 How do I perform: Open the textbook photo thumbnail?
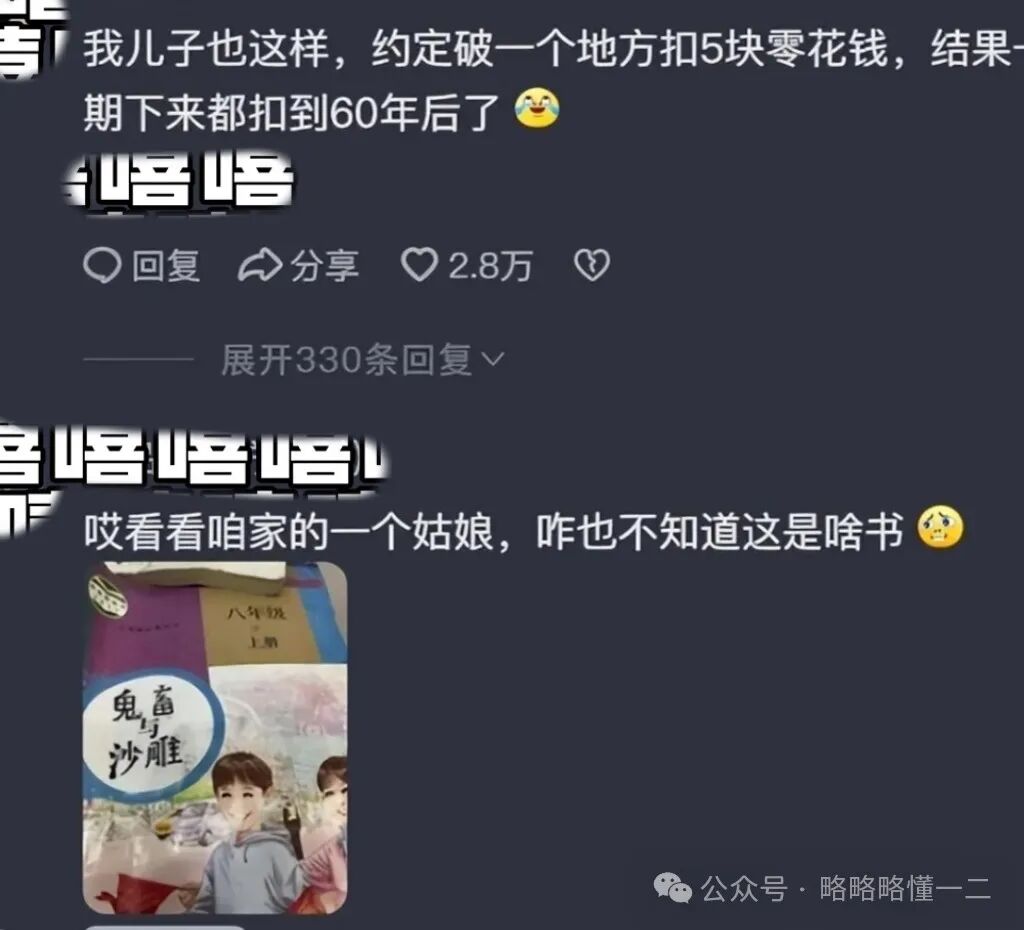coord(216,738)
